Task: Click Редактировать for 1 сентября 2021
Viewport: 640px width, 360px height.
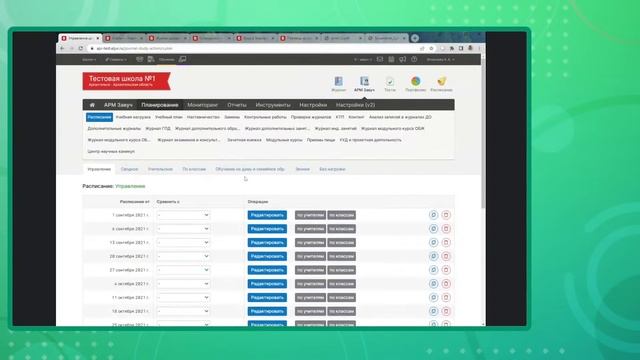Action: click(x=267, y=215)
